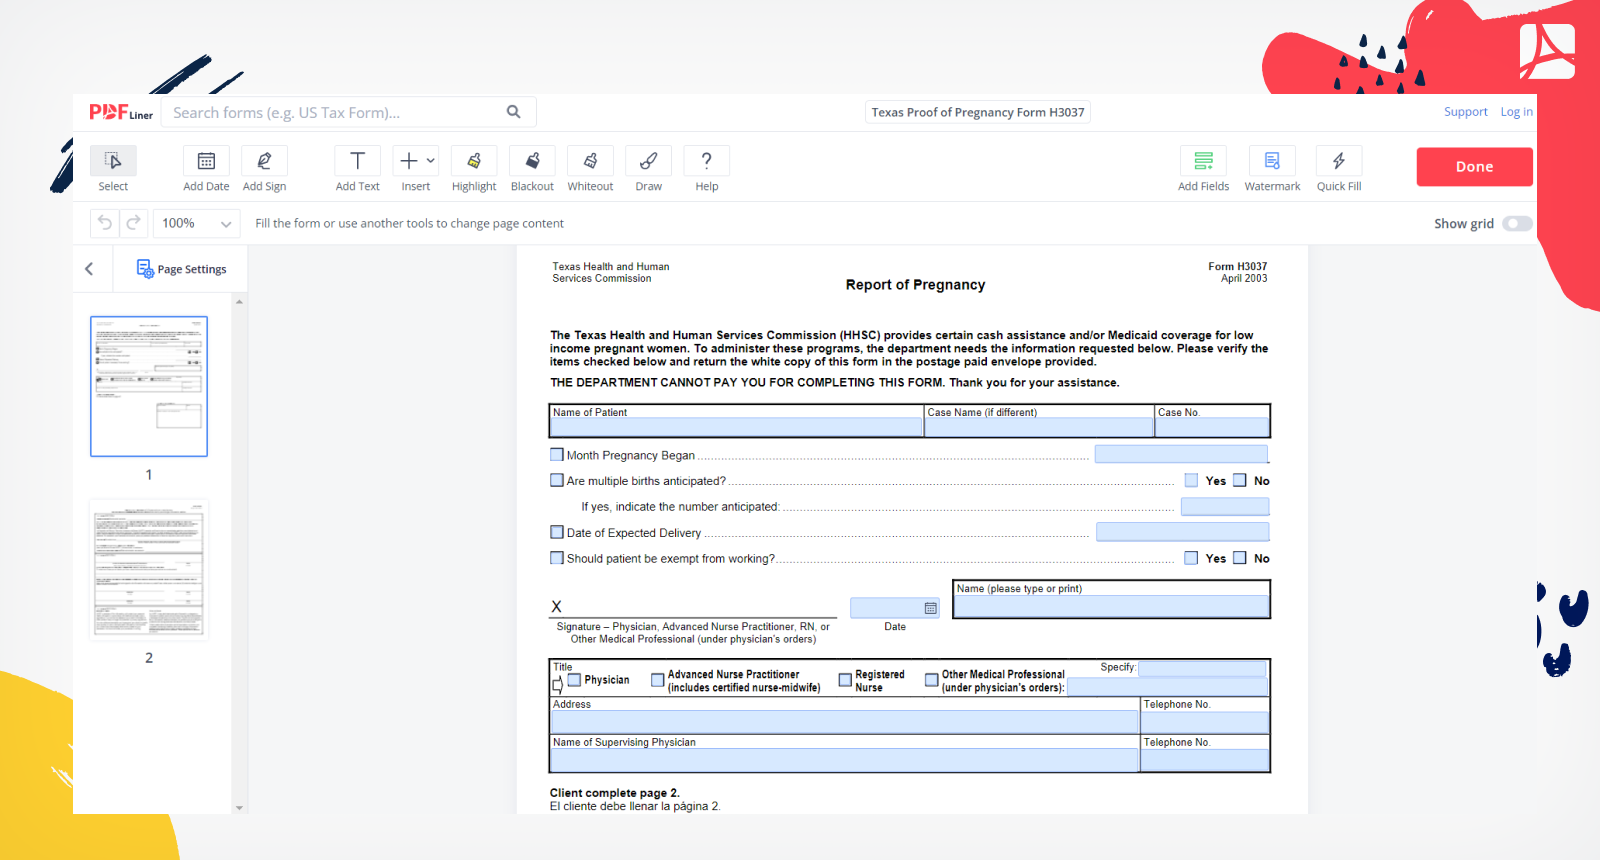Check Yes for multiple births
This screenshot has height=860, width=1600.
coord(1191,480)
